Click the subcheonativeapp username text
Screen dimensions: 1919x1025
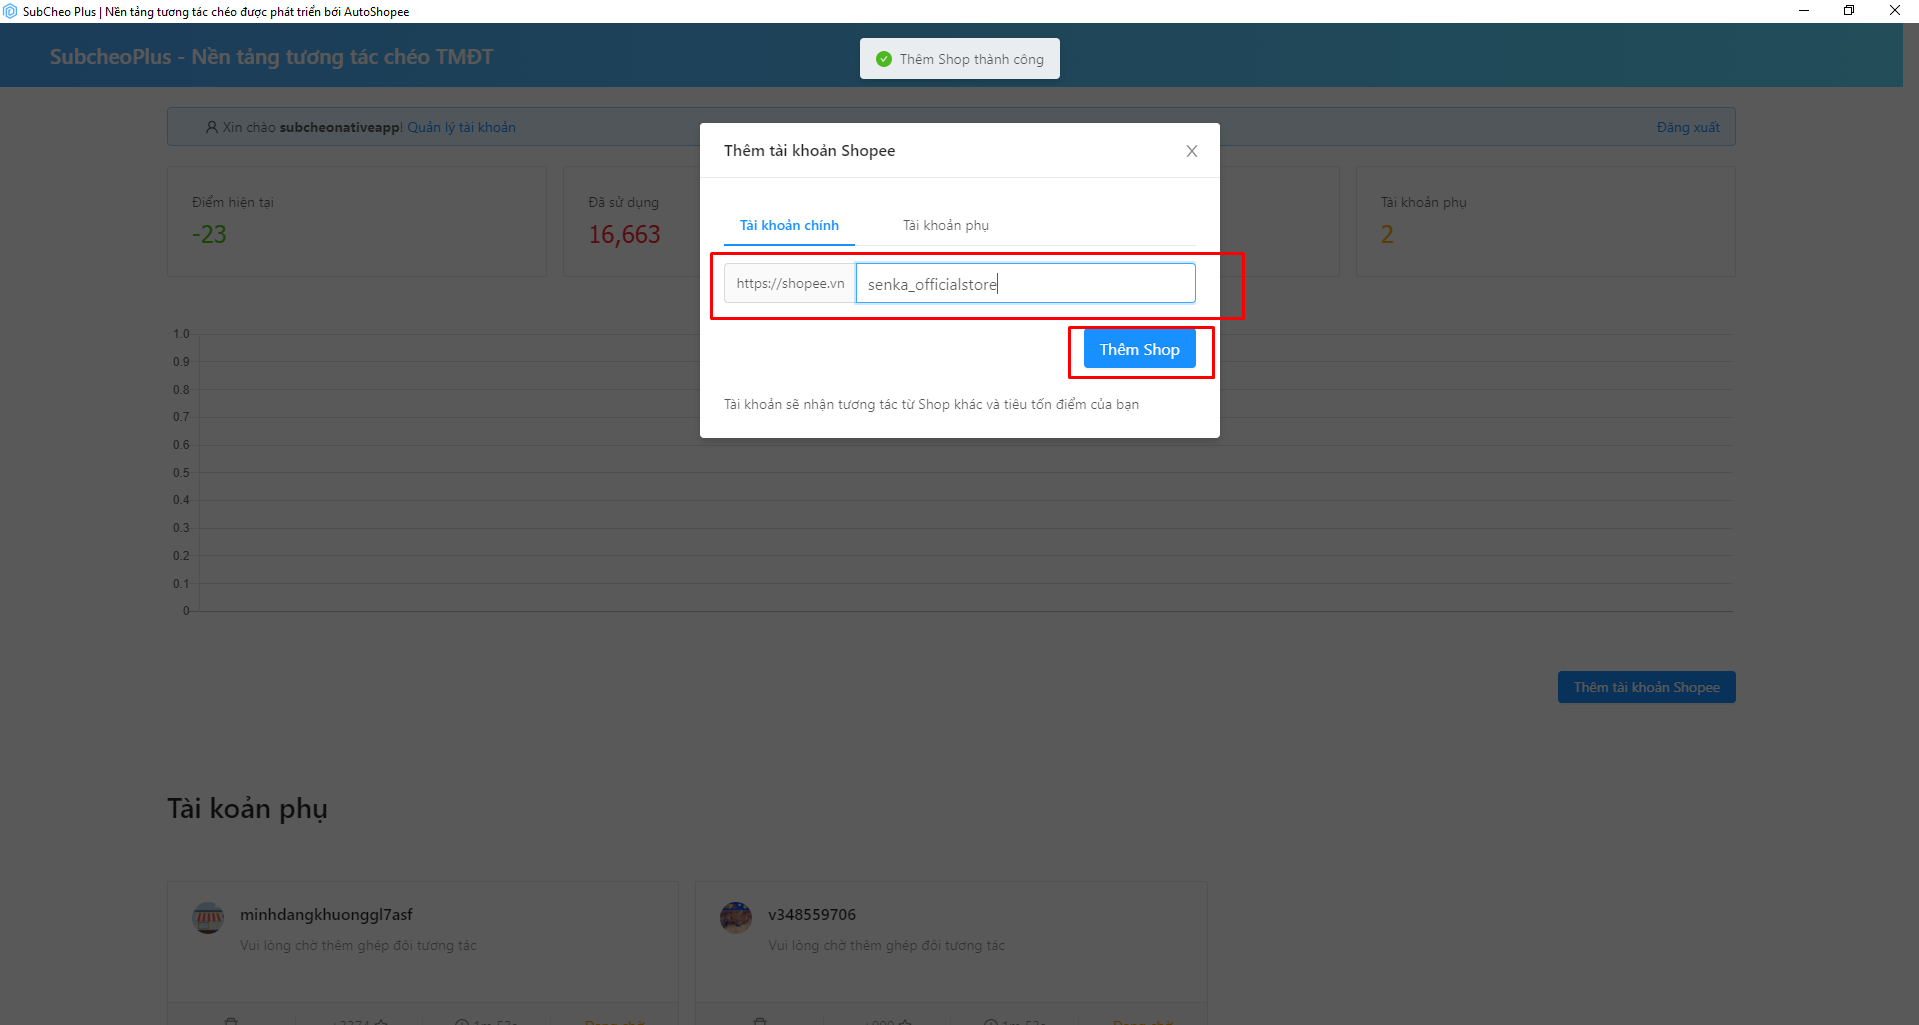click(x=339, y=127)
